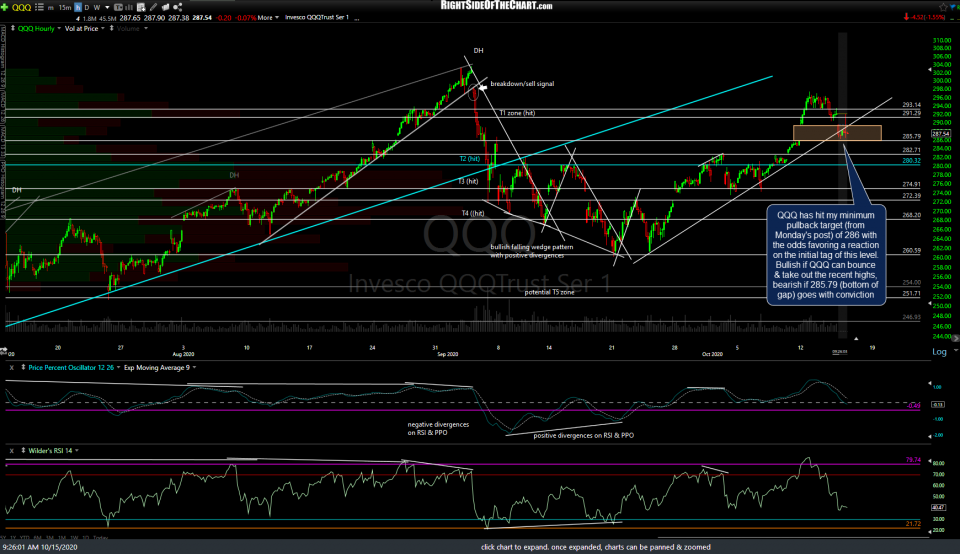Open the bar chart style icon

click(x=129, y=7)
